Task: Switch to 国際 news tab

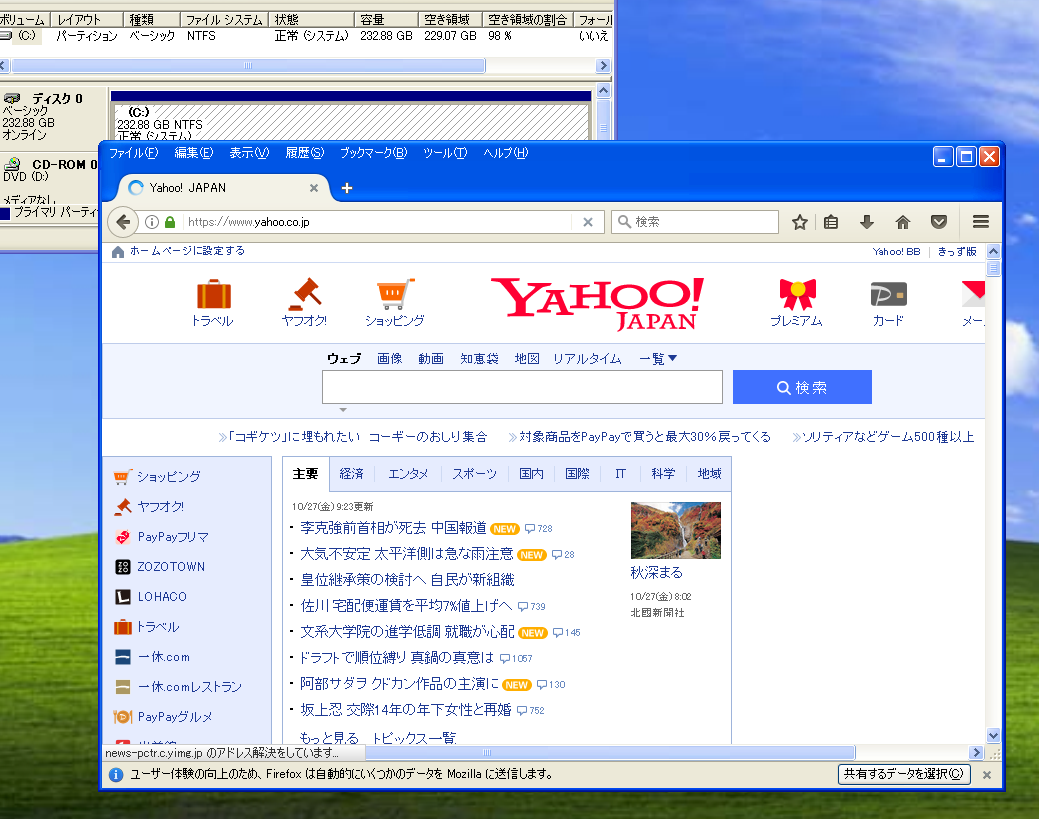Action: click(x=577, y=474)
